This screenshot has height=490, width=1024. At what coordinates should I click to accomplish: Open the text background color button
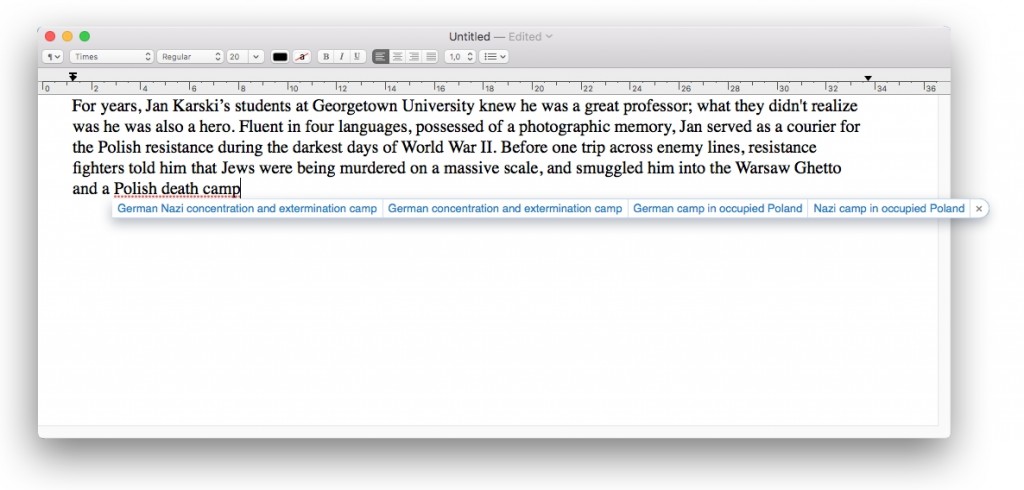point(302,57)
